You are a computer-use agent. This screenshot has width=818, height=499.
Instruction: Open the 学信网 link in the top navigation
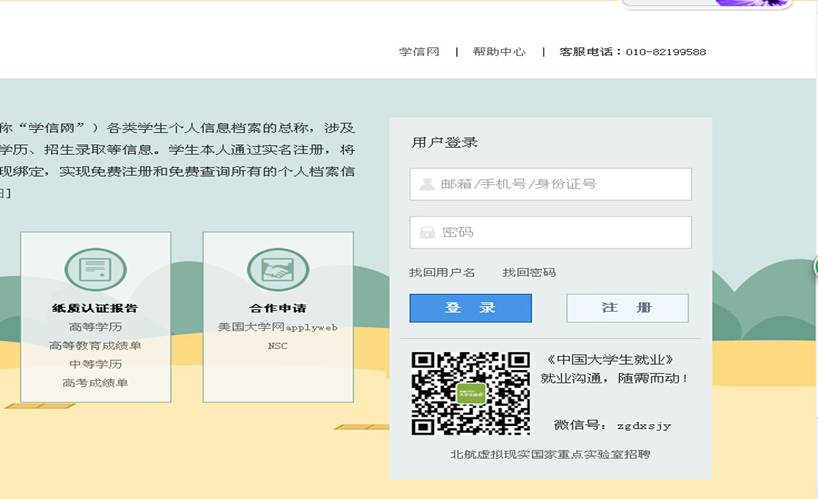point(419,52)
